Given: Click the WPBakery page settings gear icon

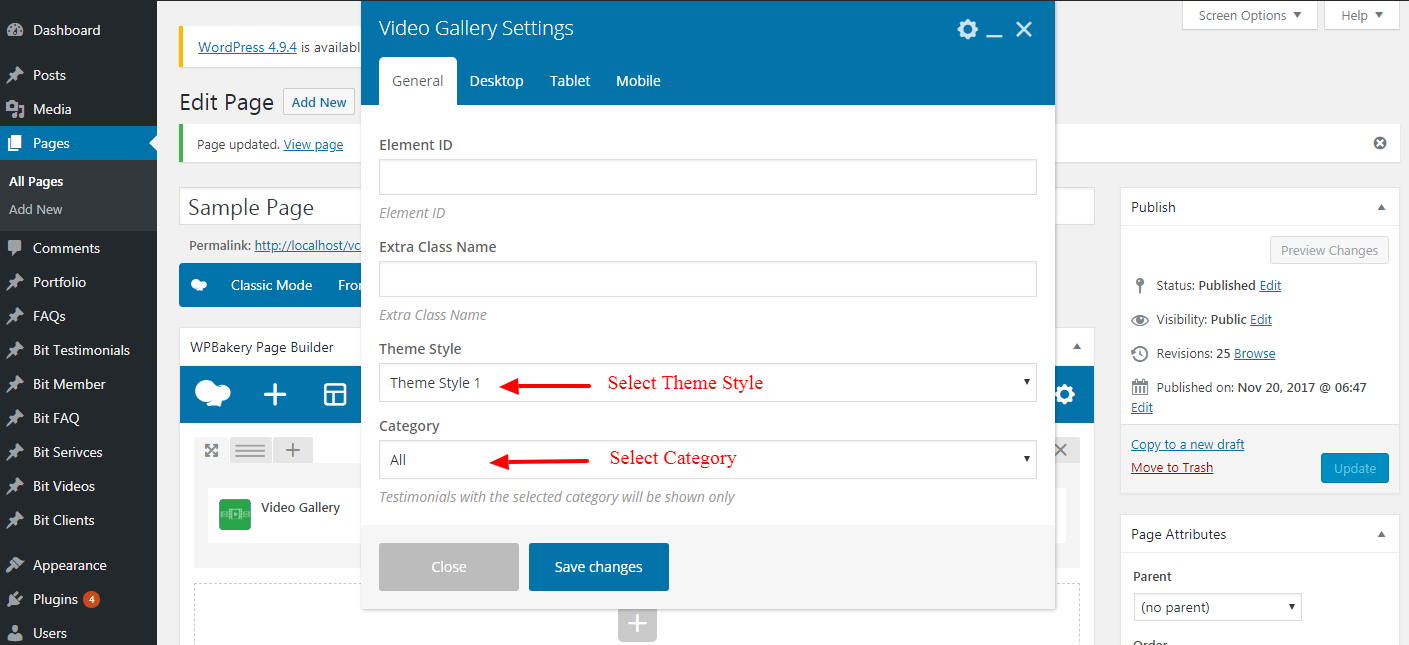Looking at the screenshot, I should (1065, 395).
